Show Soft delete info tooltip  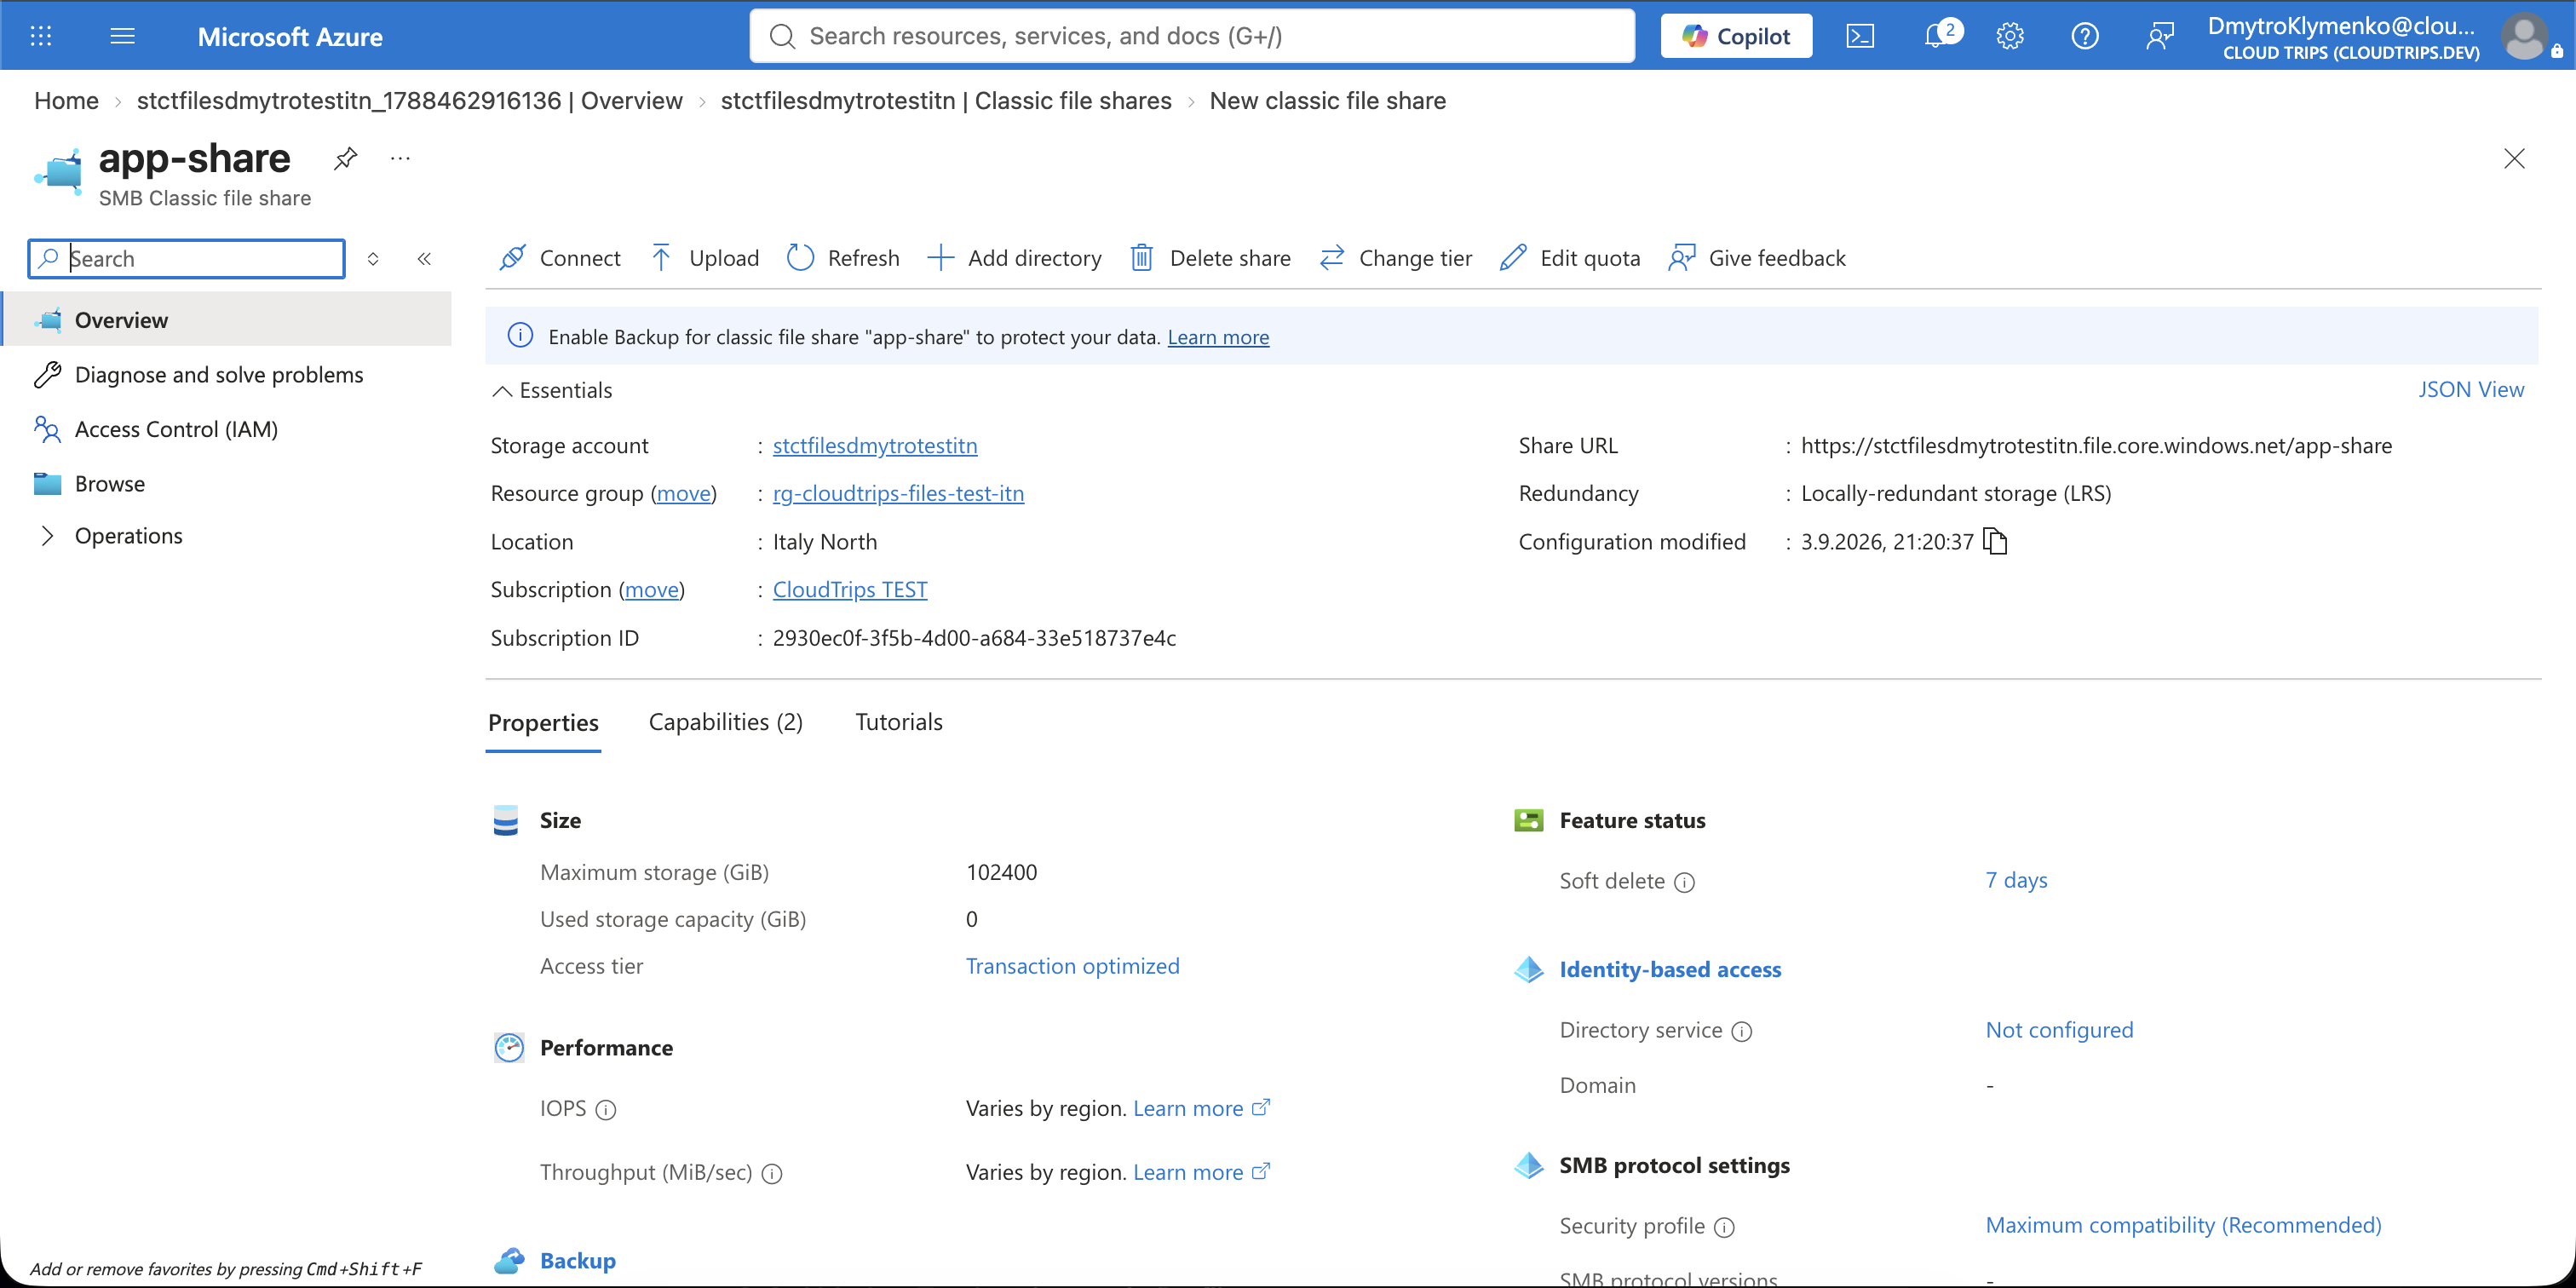coord(1685,882)
